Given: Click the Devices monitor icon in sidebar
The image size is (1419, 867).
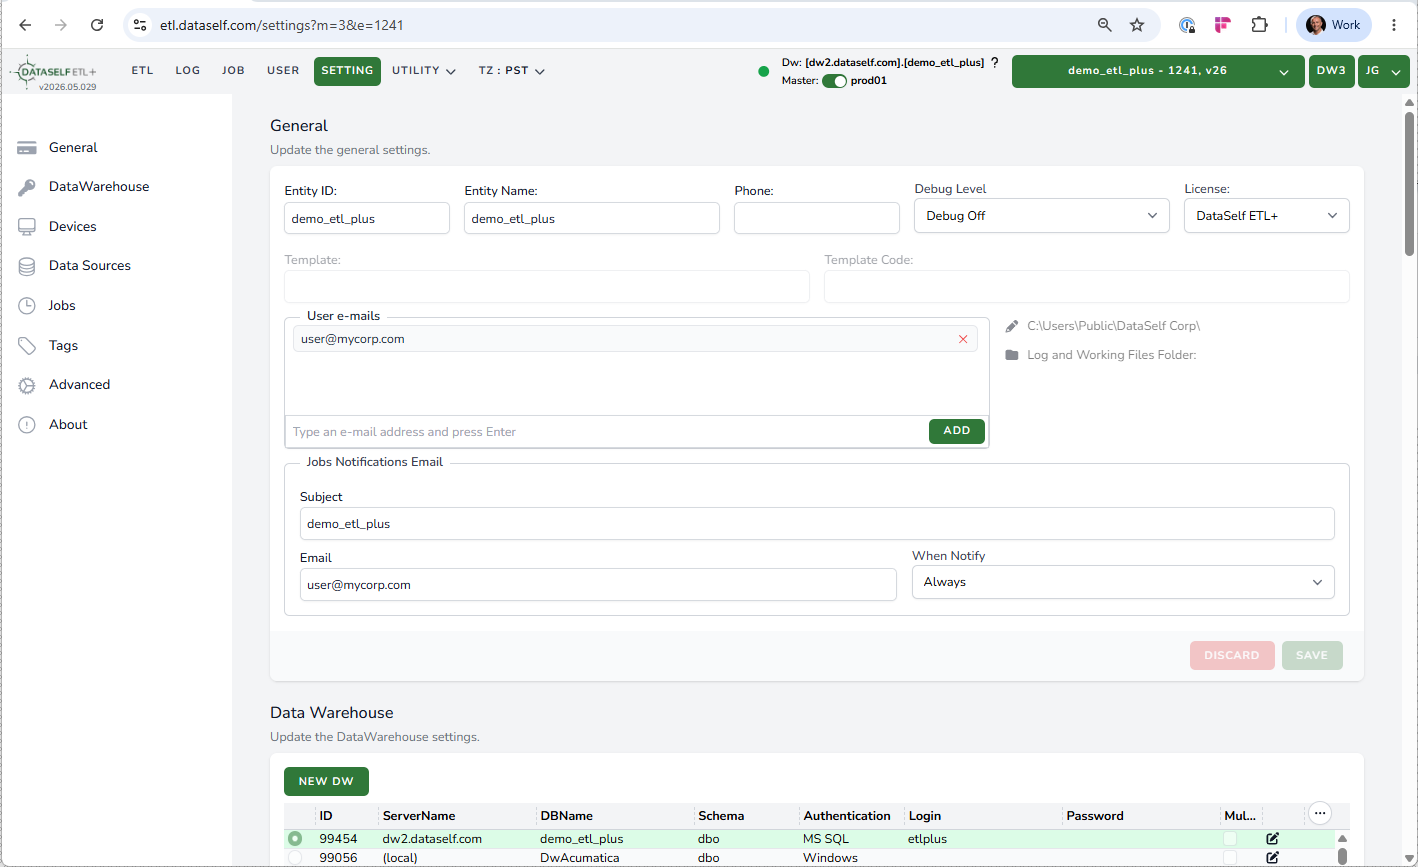Looking at the screenshot, I should [27, 227].
